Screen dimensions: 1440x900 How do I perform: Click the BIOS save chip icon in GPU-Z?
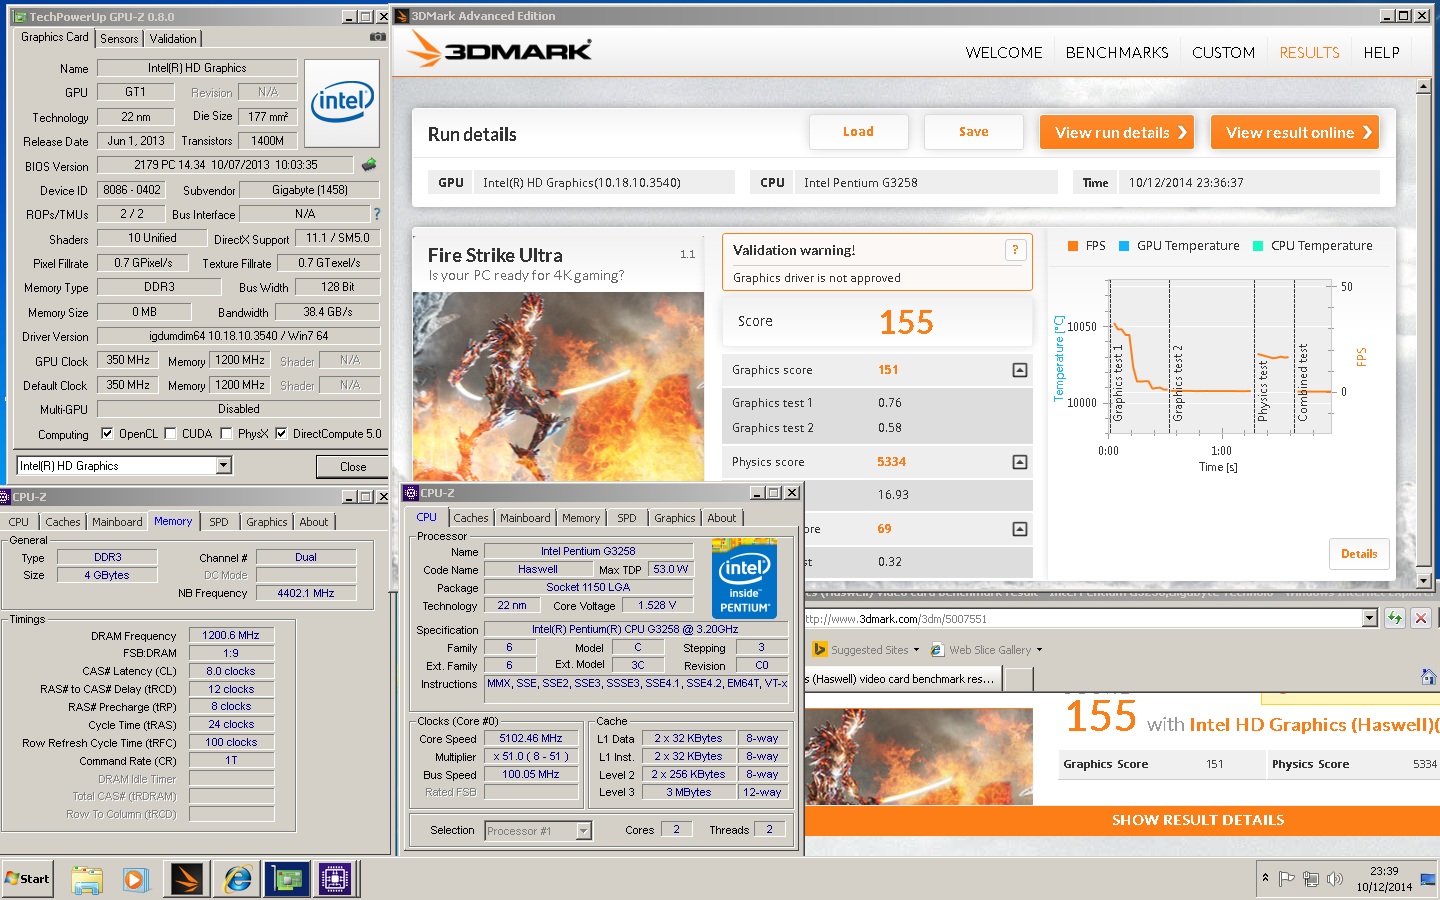pos(369,165)
